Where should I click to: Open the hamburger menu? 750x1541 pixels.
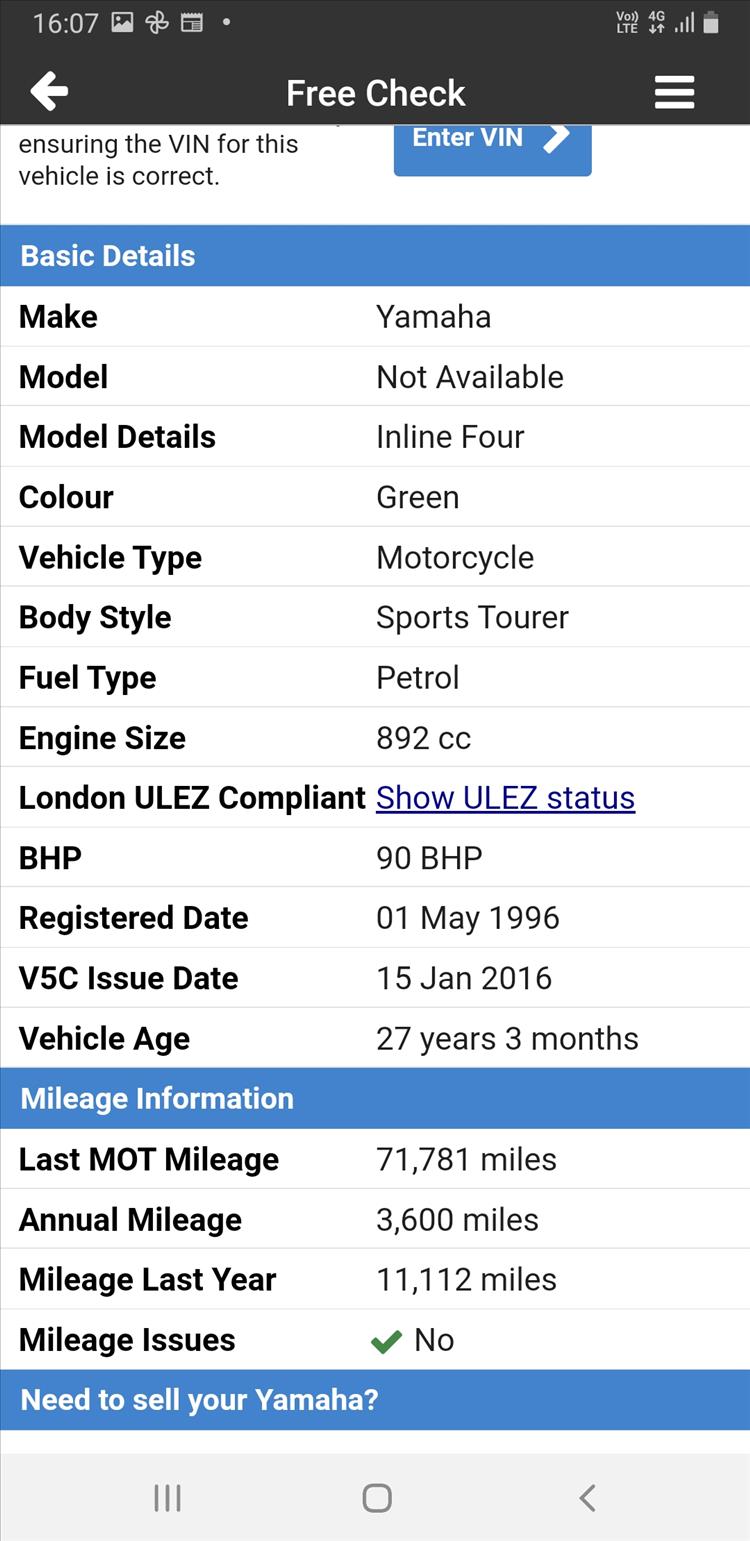click(674, 92)
